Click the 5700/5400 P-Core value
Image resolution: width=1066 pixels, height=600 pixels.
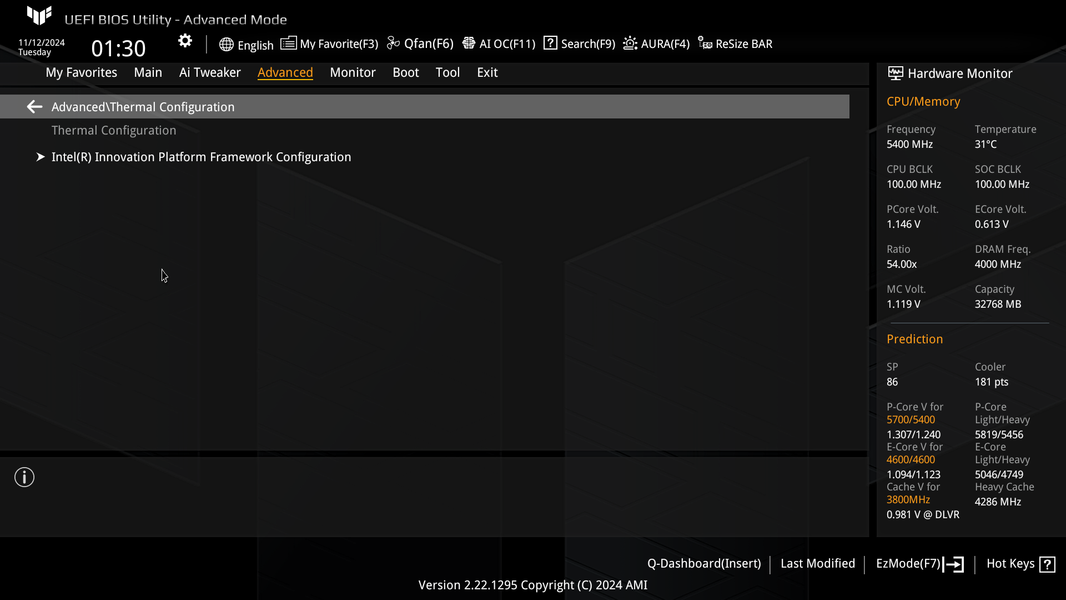pyautogui.click(x=910, y=420)
